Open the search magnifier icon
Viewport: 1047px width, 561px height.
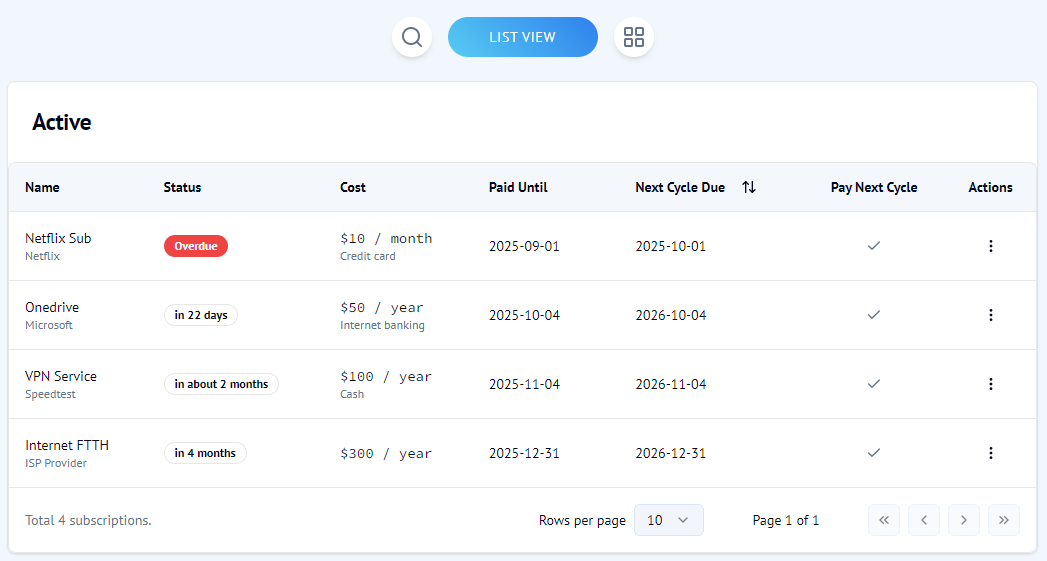pyautogui.click(x=412, y=38)
